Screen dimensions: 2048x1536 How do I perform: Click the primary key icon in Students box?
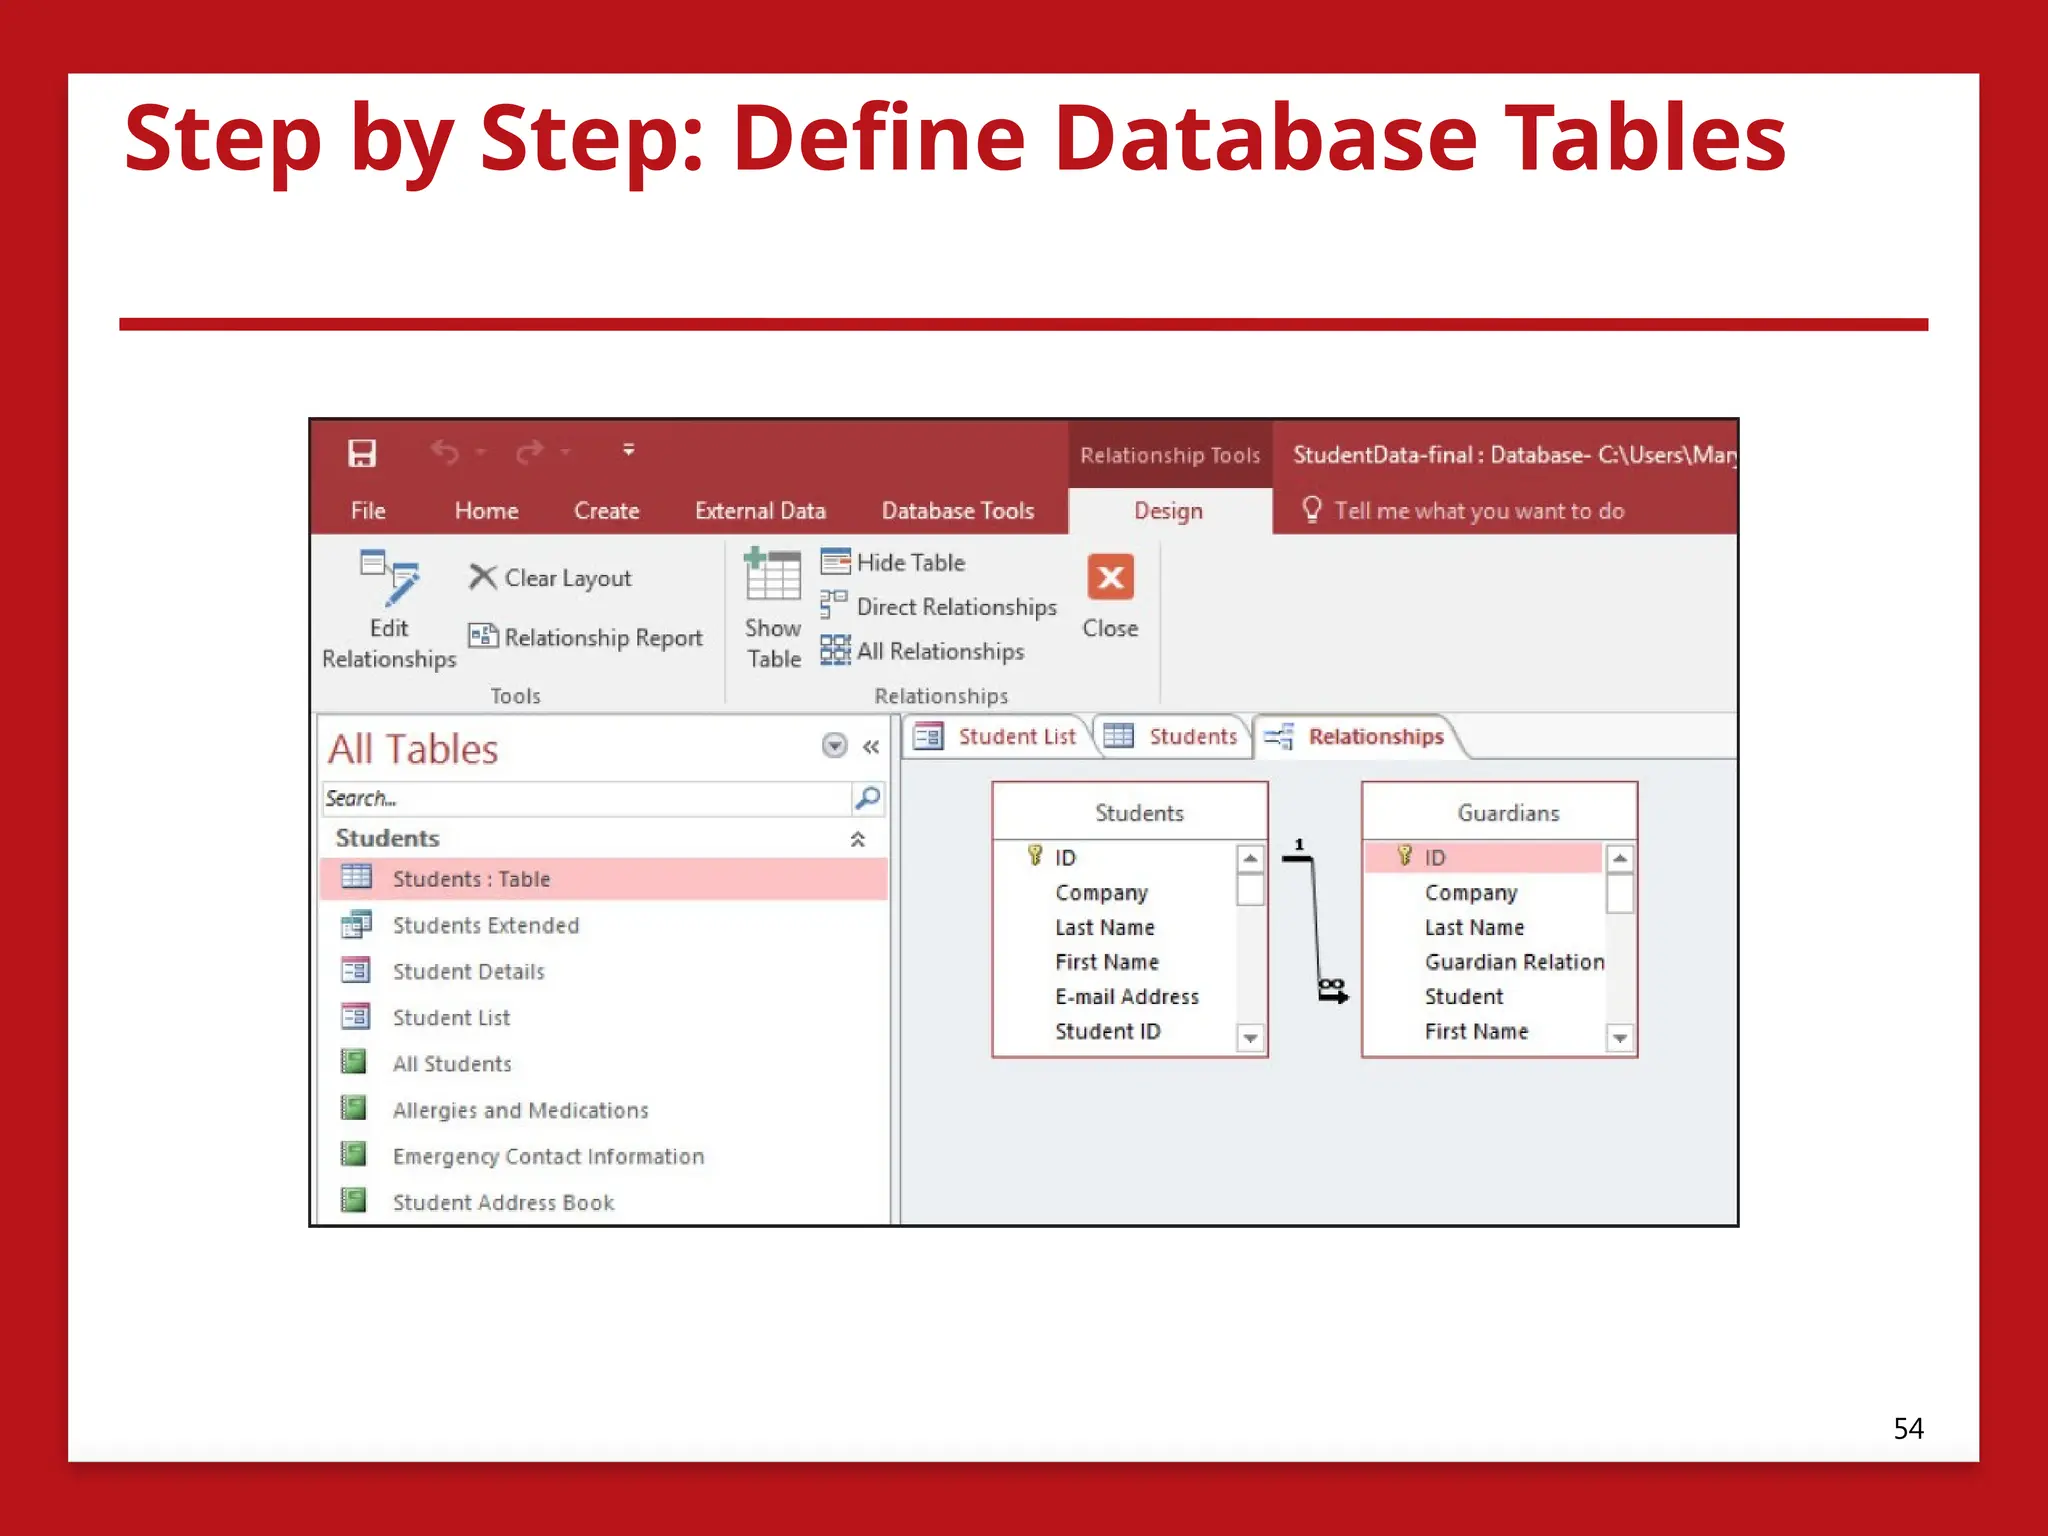point(1035,855)
